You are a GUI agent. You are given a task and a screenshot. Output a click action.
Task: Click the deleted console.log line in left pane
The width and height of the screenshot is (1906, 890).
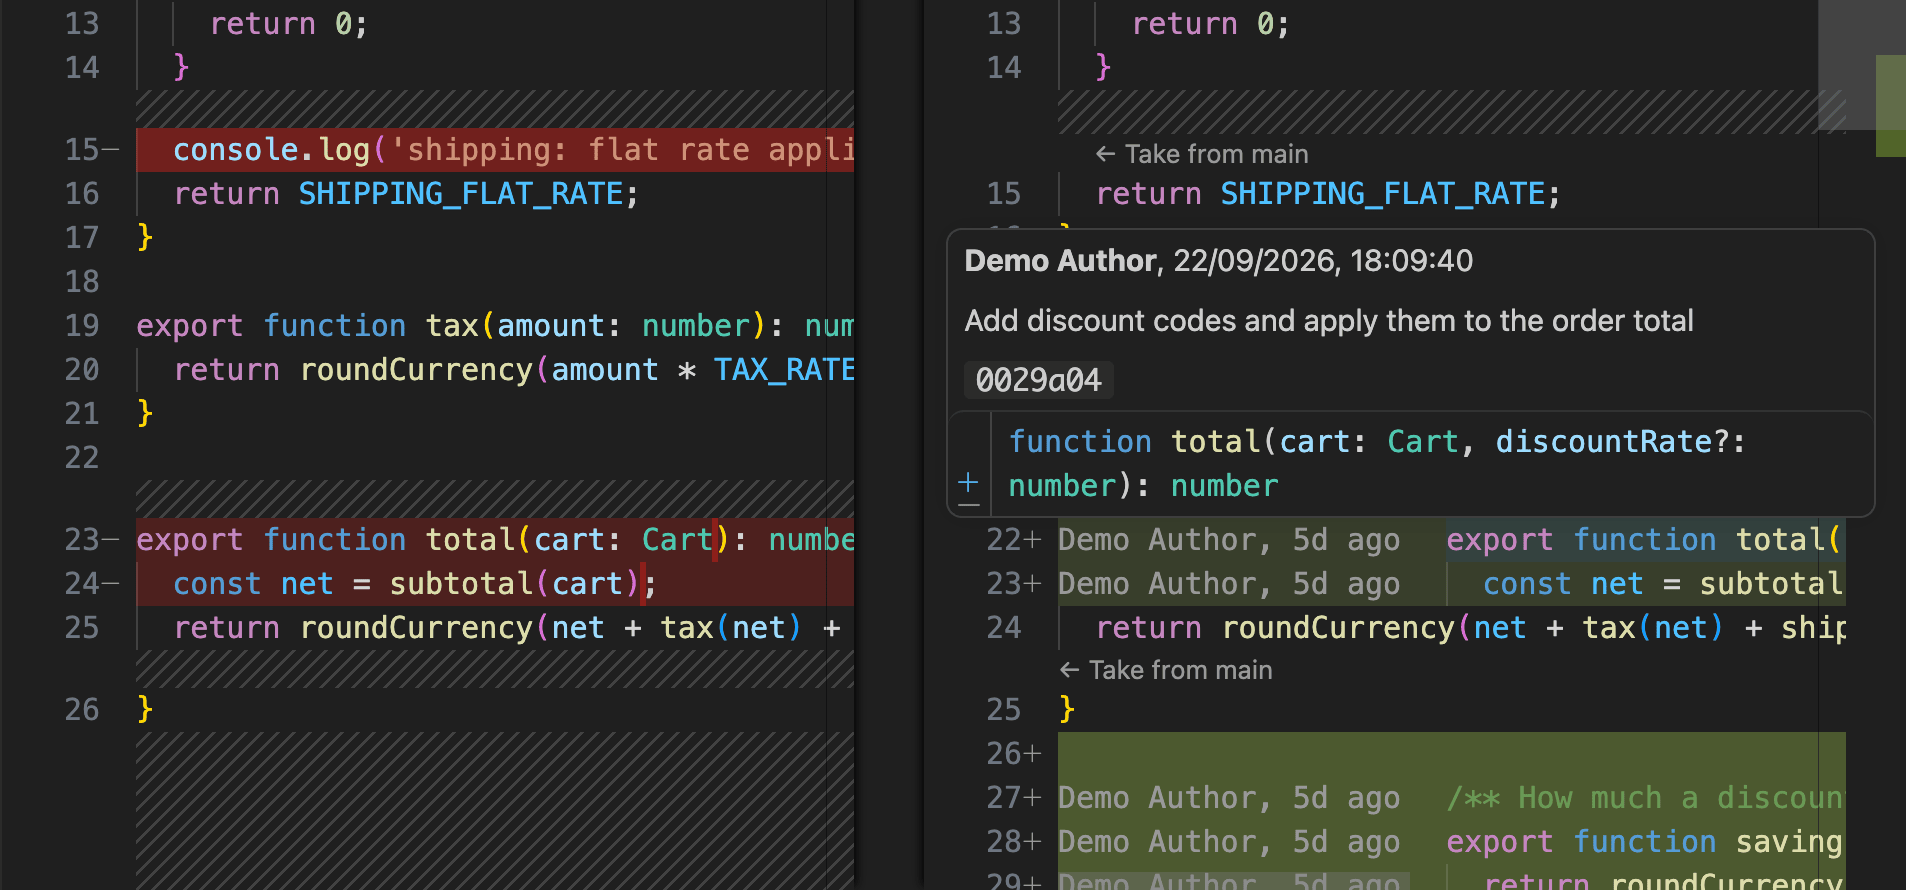pyautogui.click(x=495, y=150)
